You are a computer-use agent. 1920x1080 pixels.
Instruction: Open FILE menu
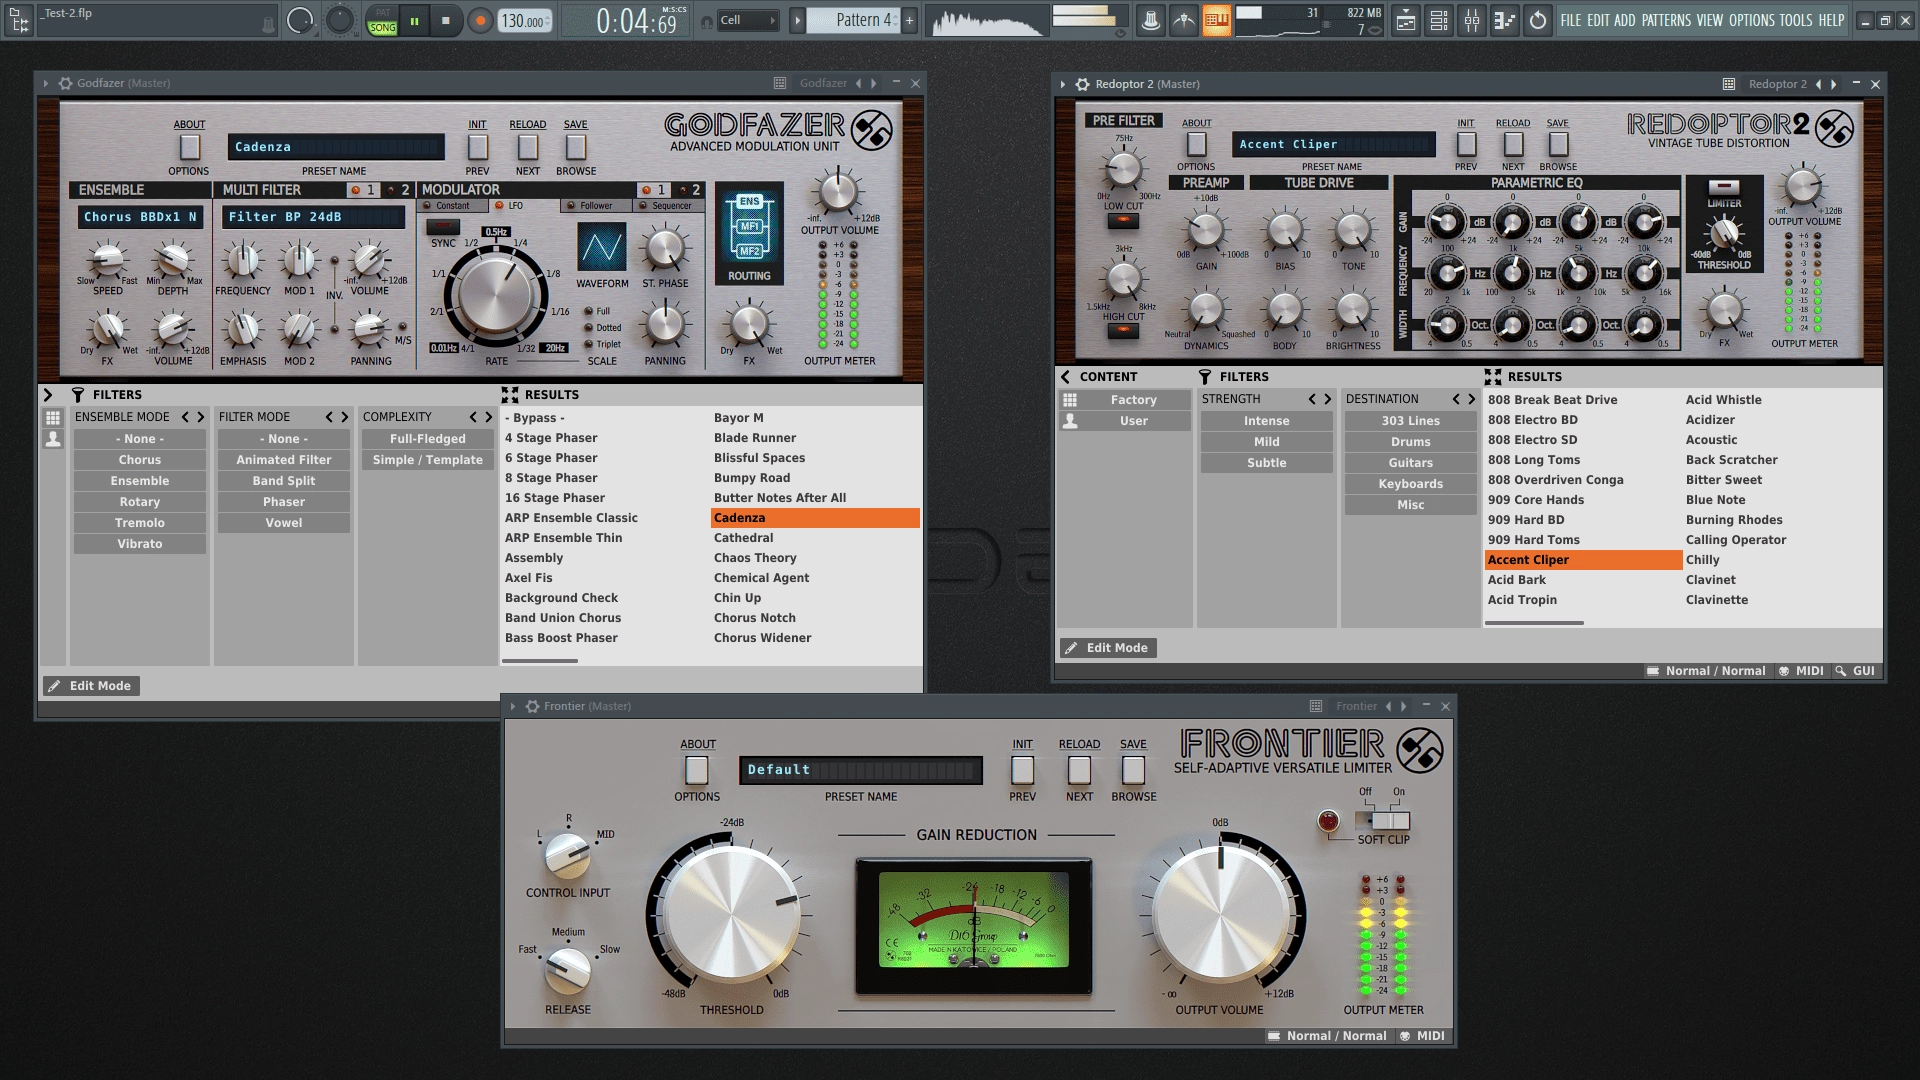point(1571,20)
